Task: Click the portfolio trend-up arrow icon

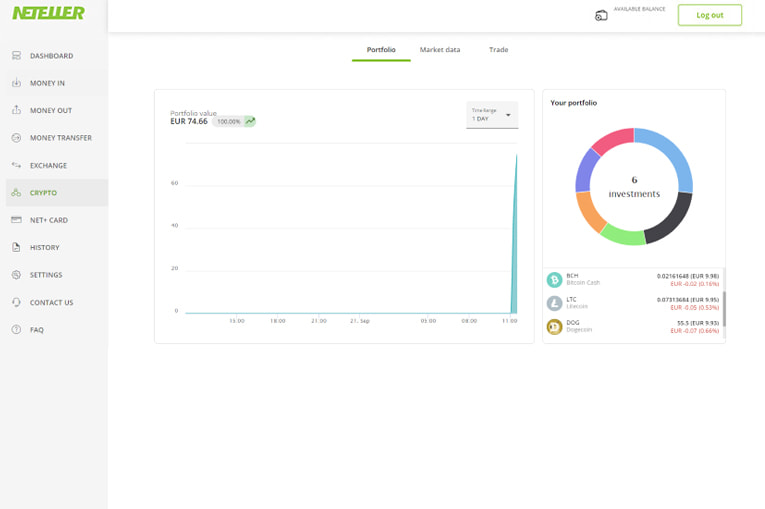Action: 250,121
